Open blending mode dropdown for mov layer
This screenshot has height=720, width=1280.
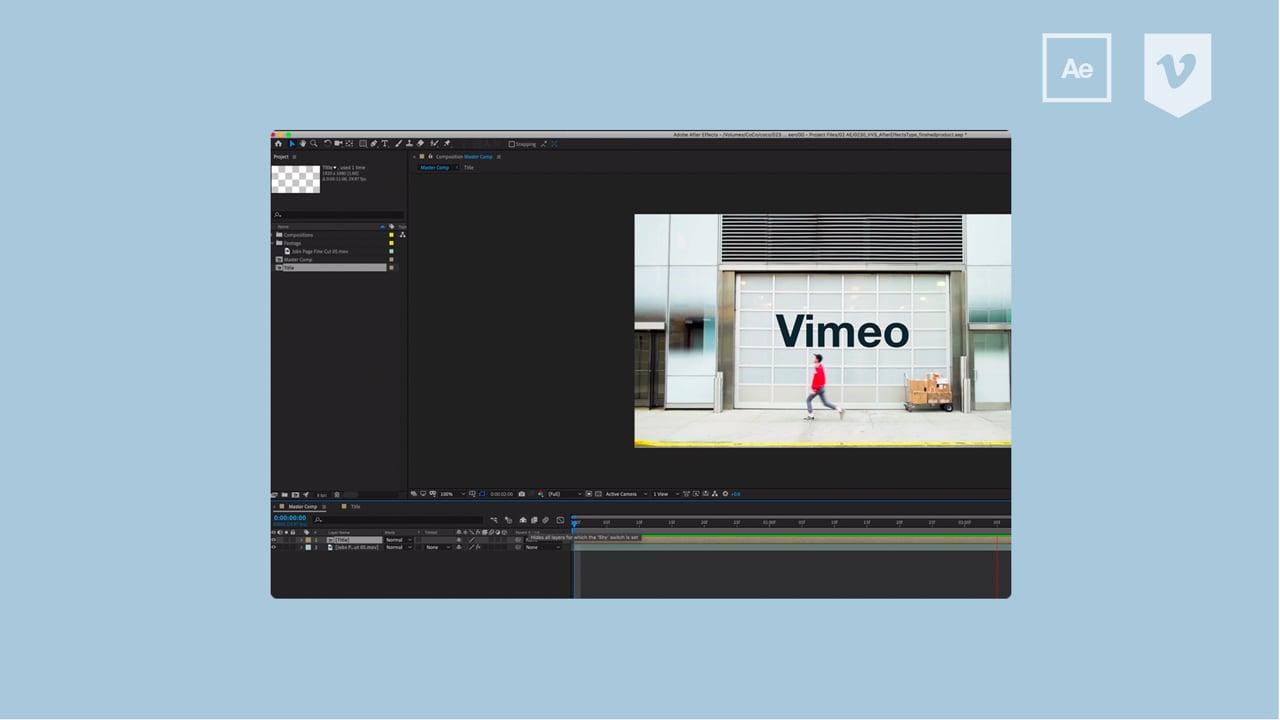pos(399,547)
